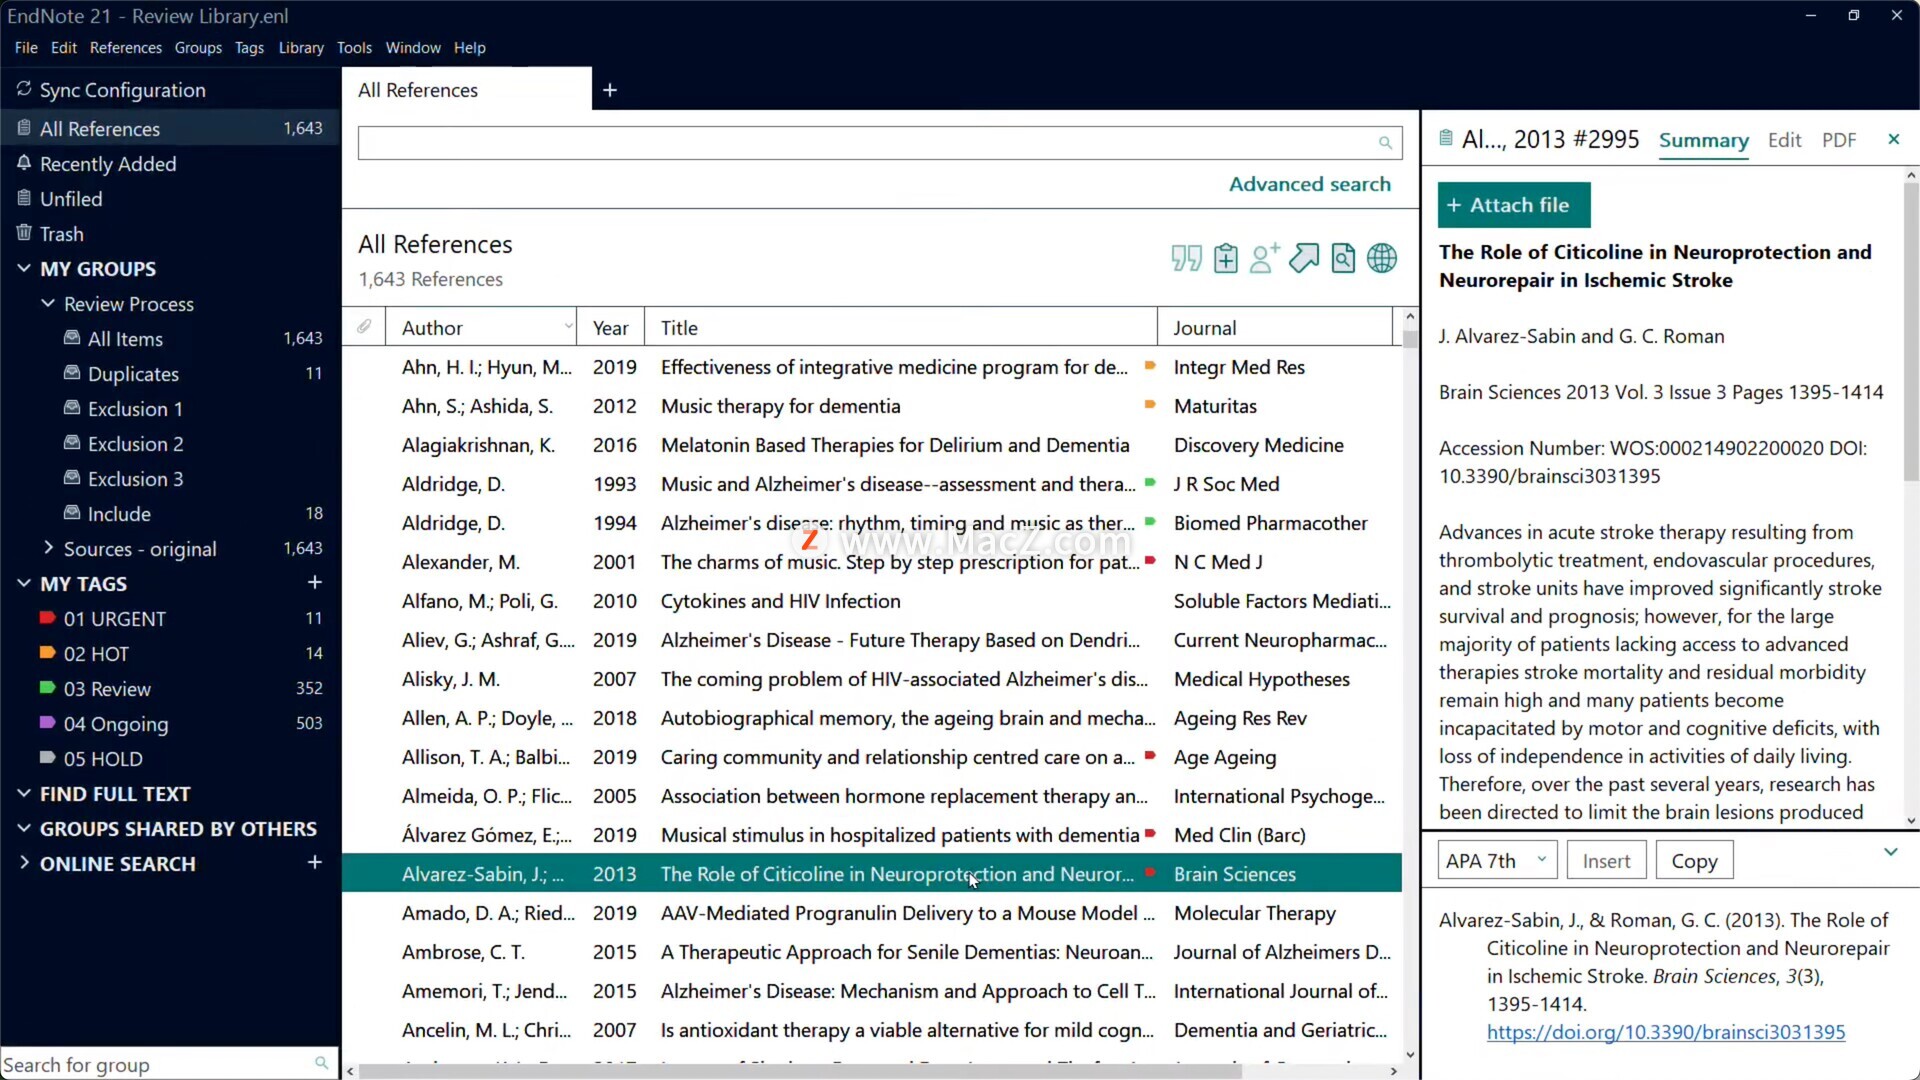Select the All References tab
1920x1080 pixels.
(467, 90)
